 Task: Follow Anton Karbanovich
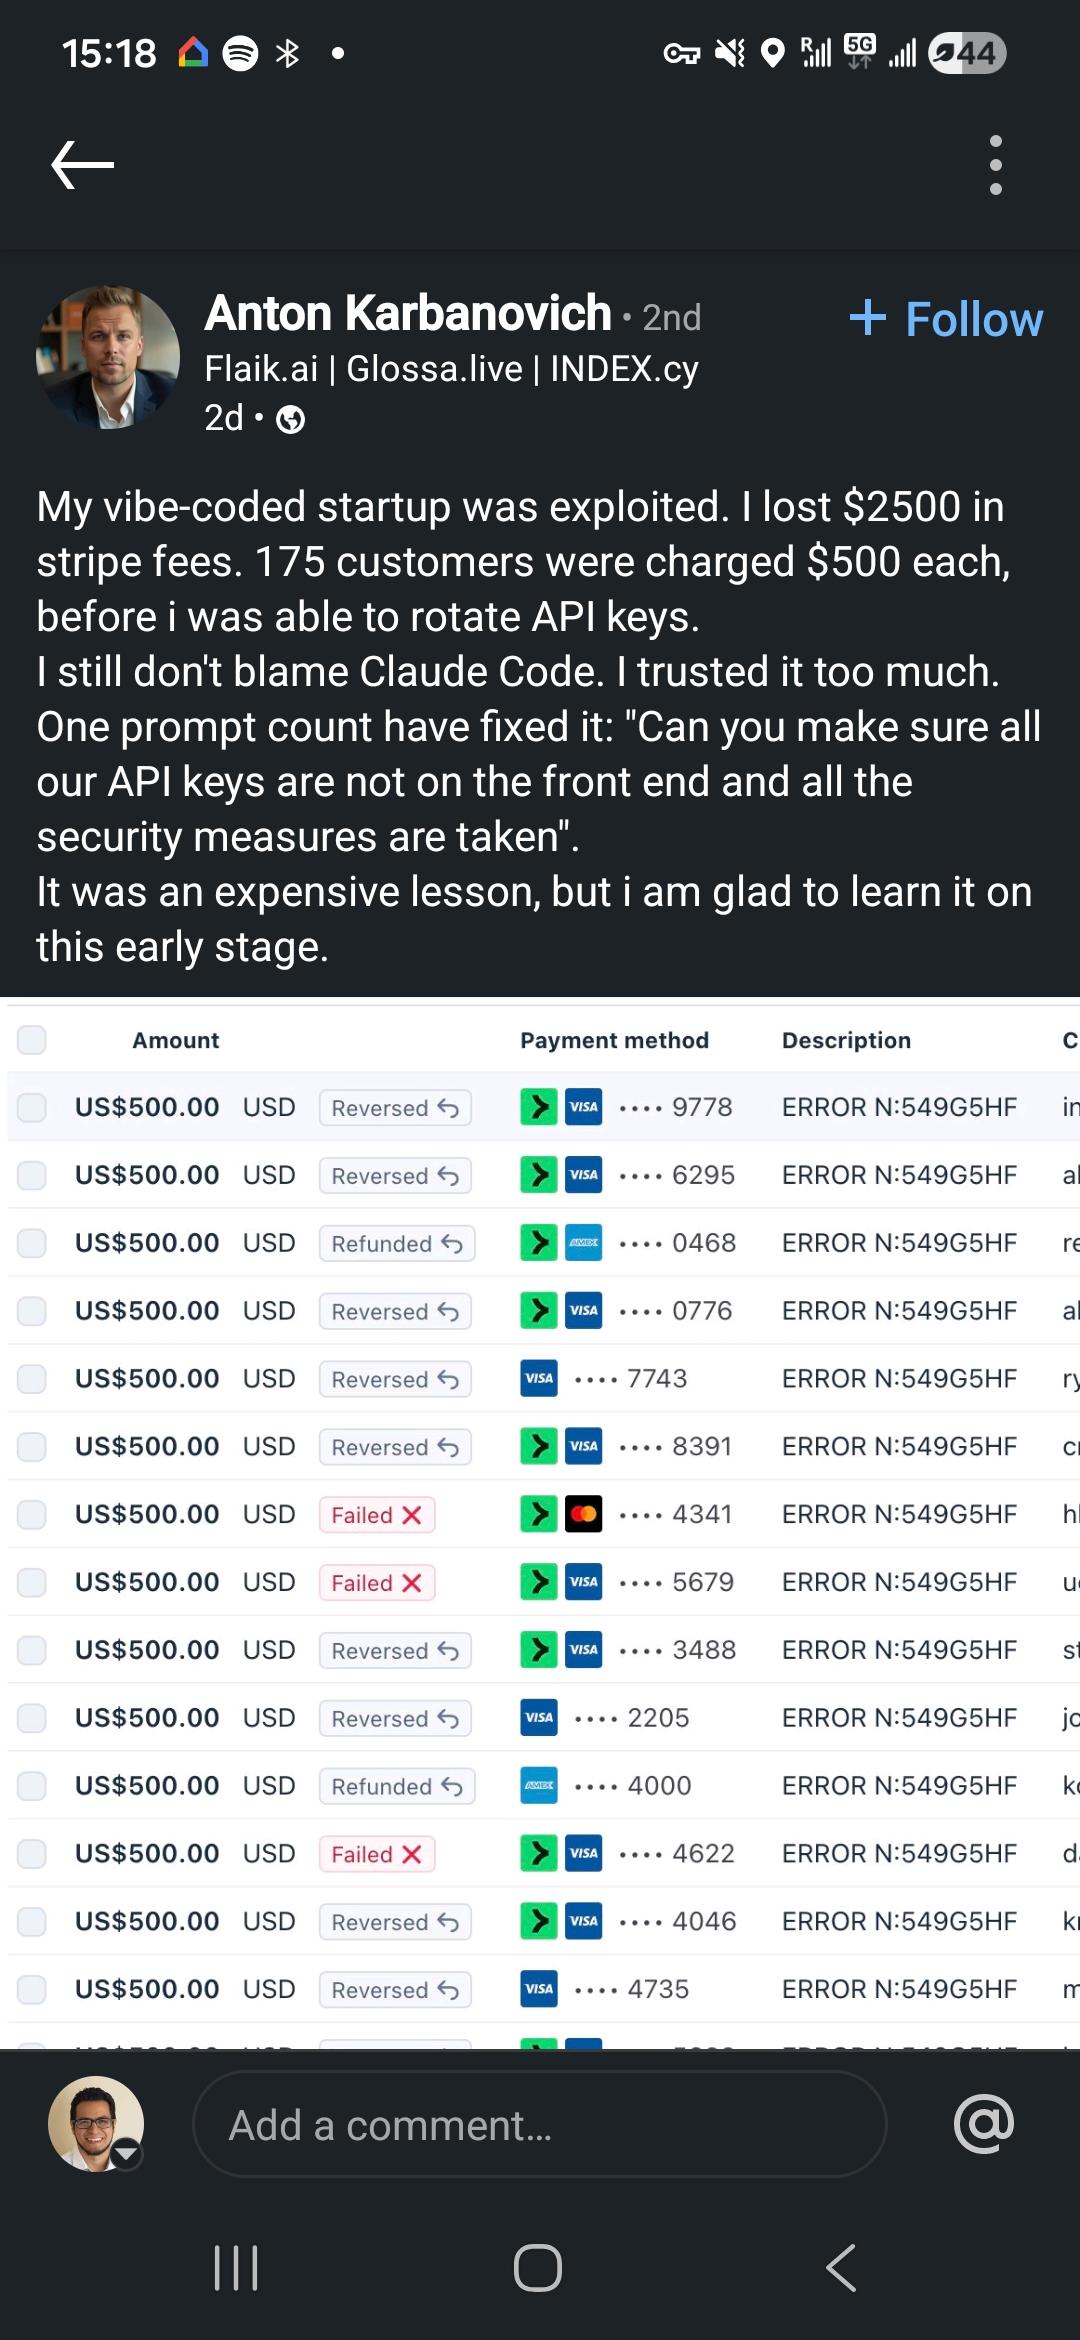pyautogui.click(x=946, y=320)
